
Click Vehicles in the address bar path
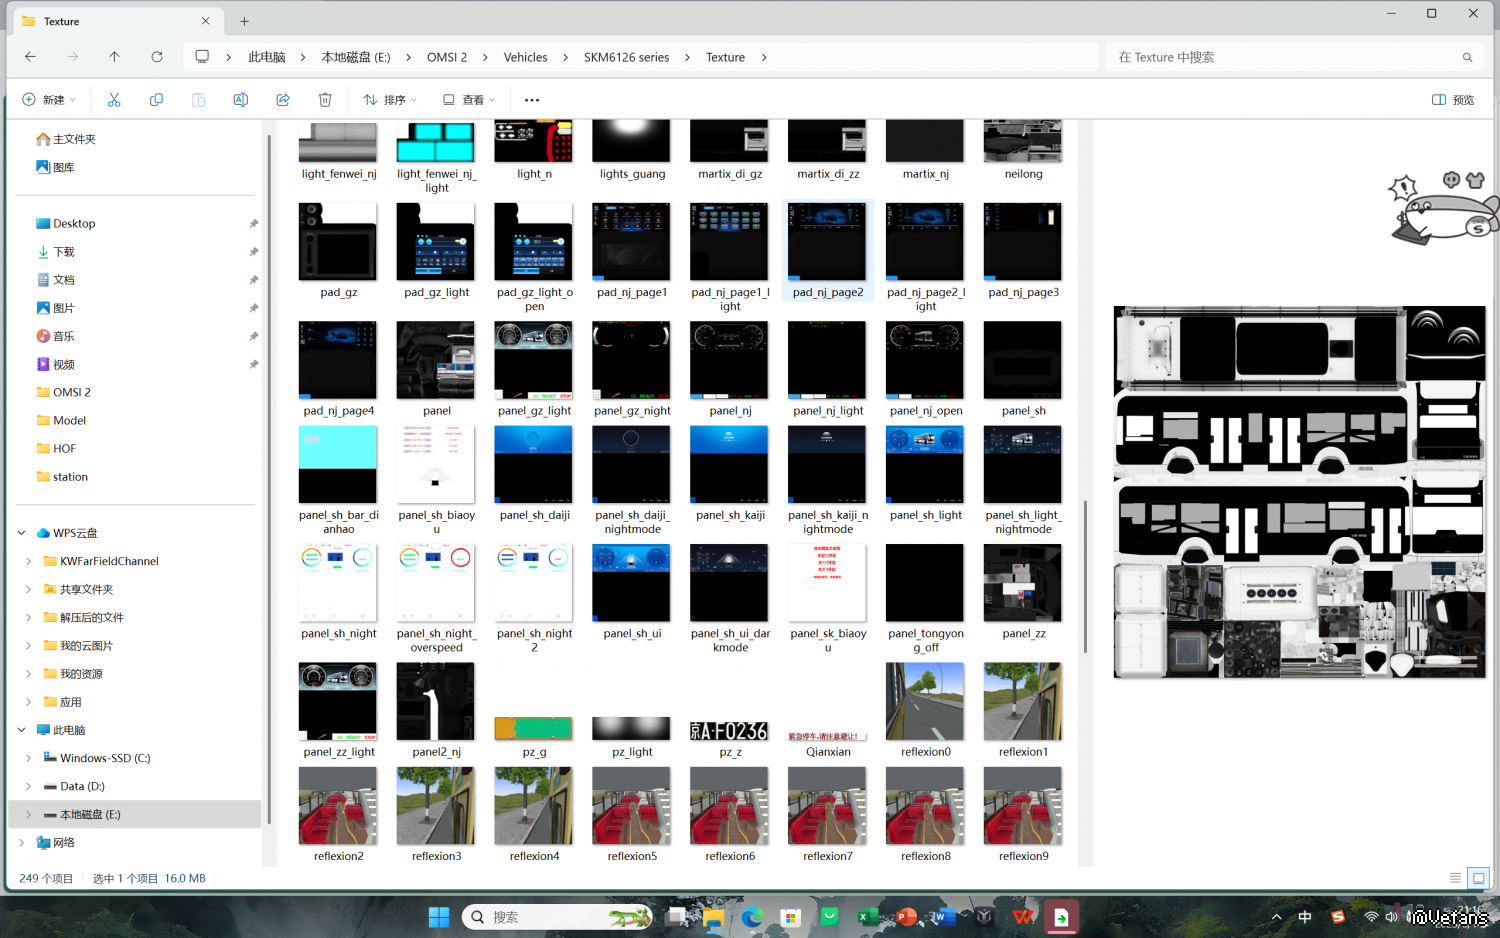tap(526, 58)
